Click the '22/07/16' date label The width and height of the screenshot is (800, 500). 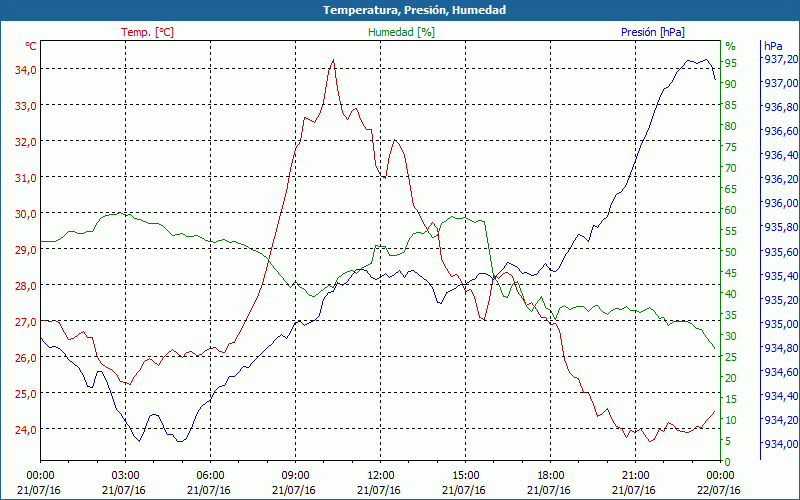click(x=718, y=491)
